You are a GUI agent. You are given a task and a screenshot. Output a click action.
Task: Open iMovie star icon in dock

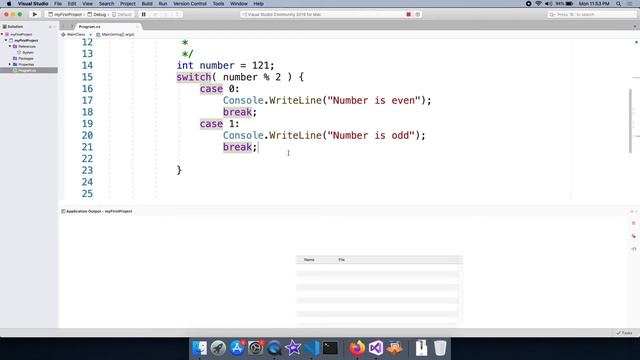pos(293,348)
